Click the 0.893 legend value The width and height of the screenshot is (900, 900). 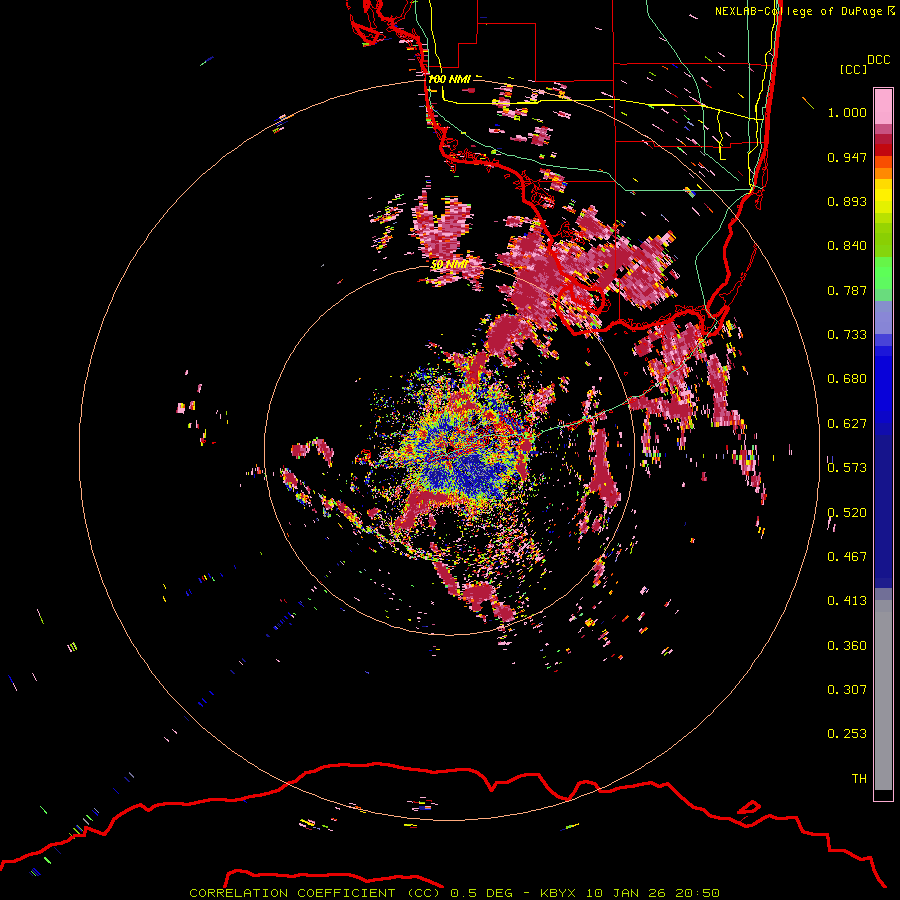click(847, 201)
